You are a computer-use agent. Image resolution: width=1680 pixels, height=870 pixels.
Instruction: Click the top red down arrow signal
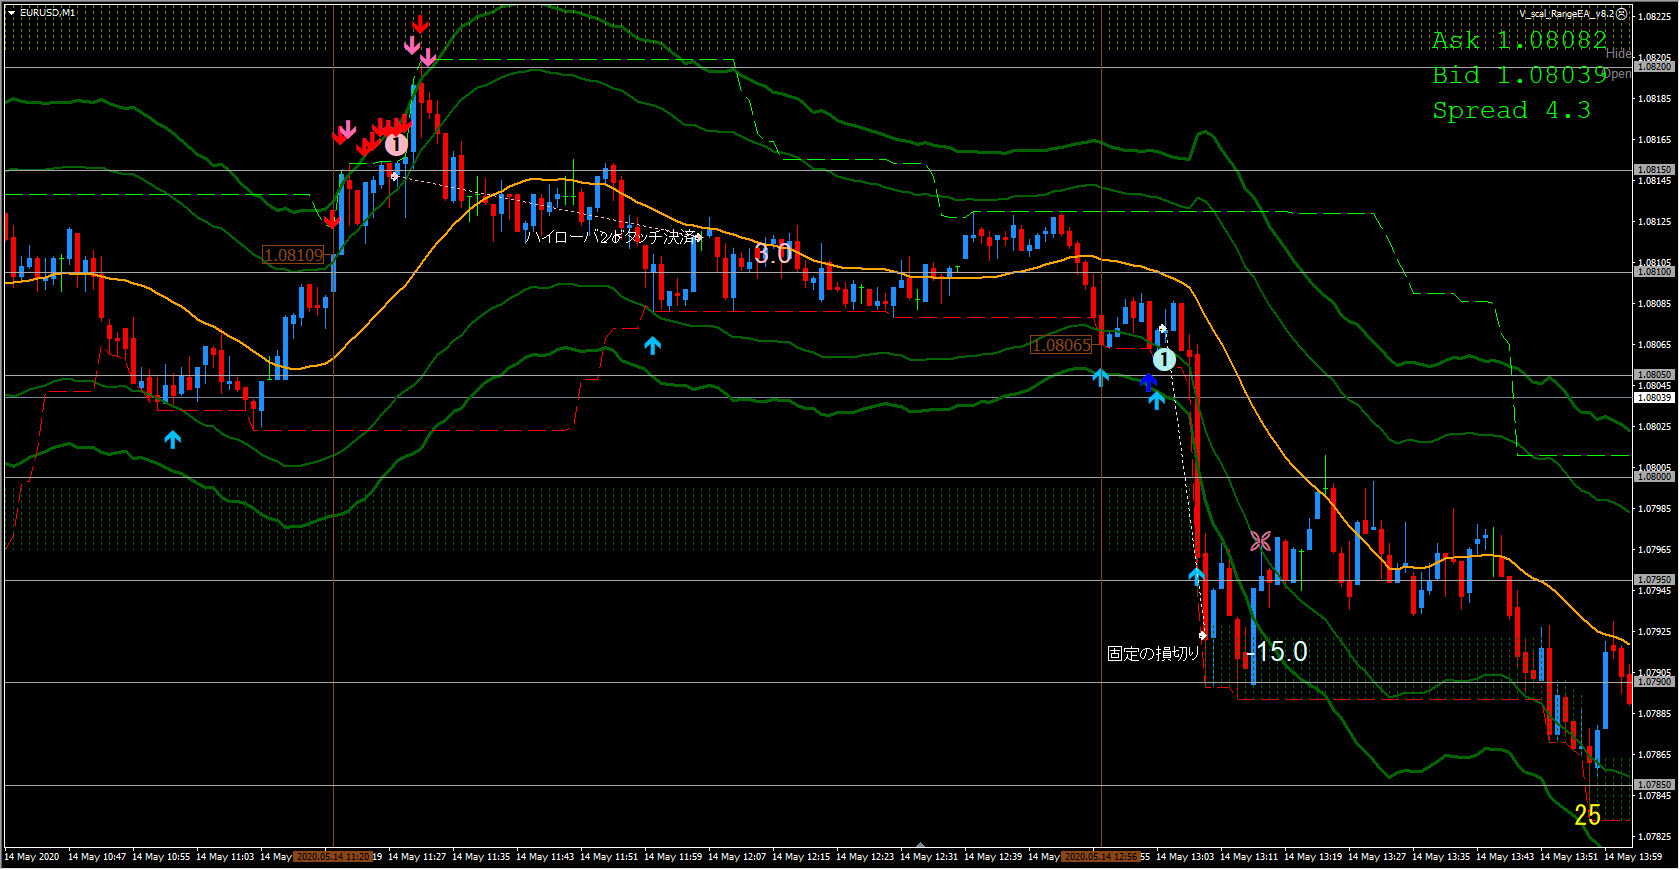(420, 23)
